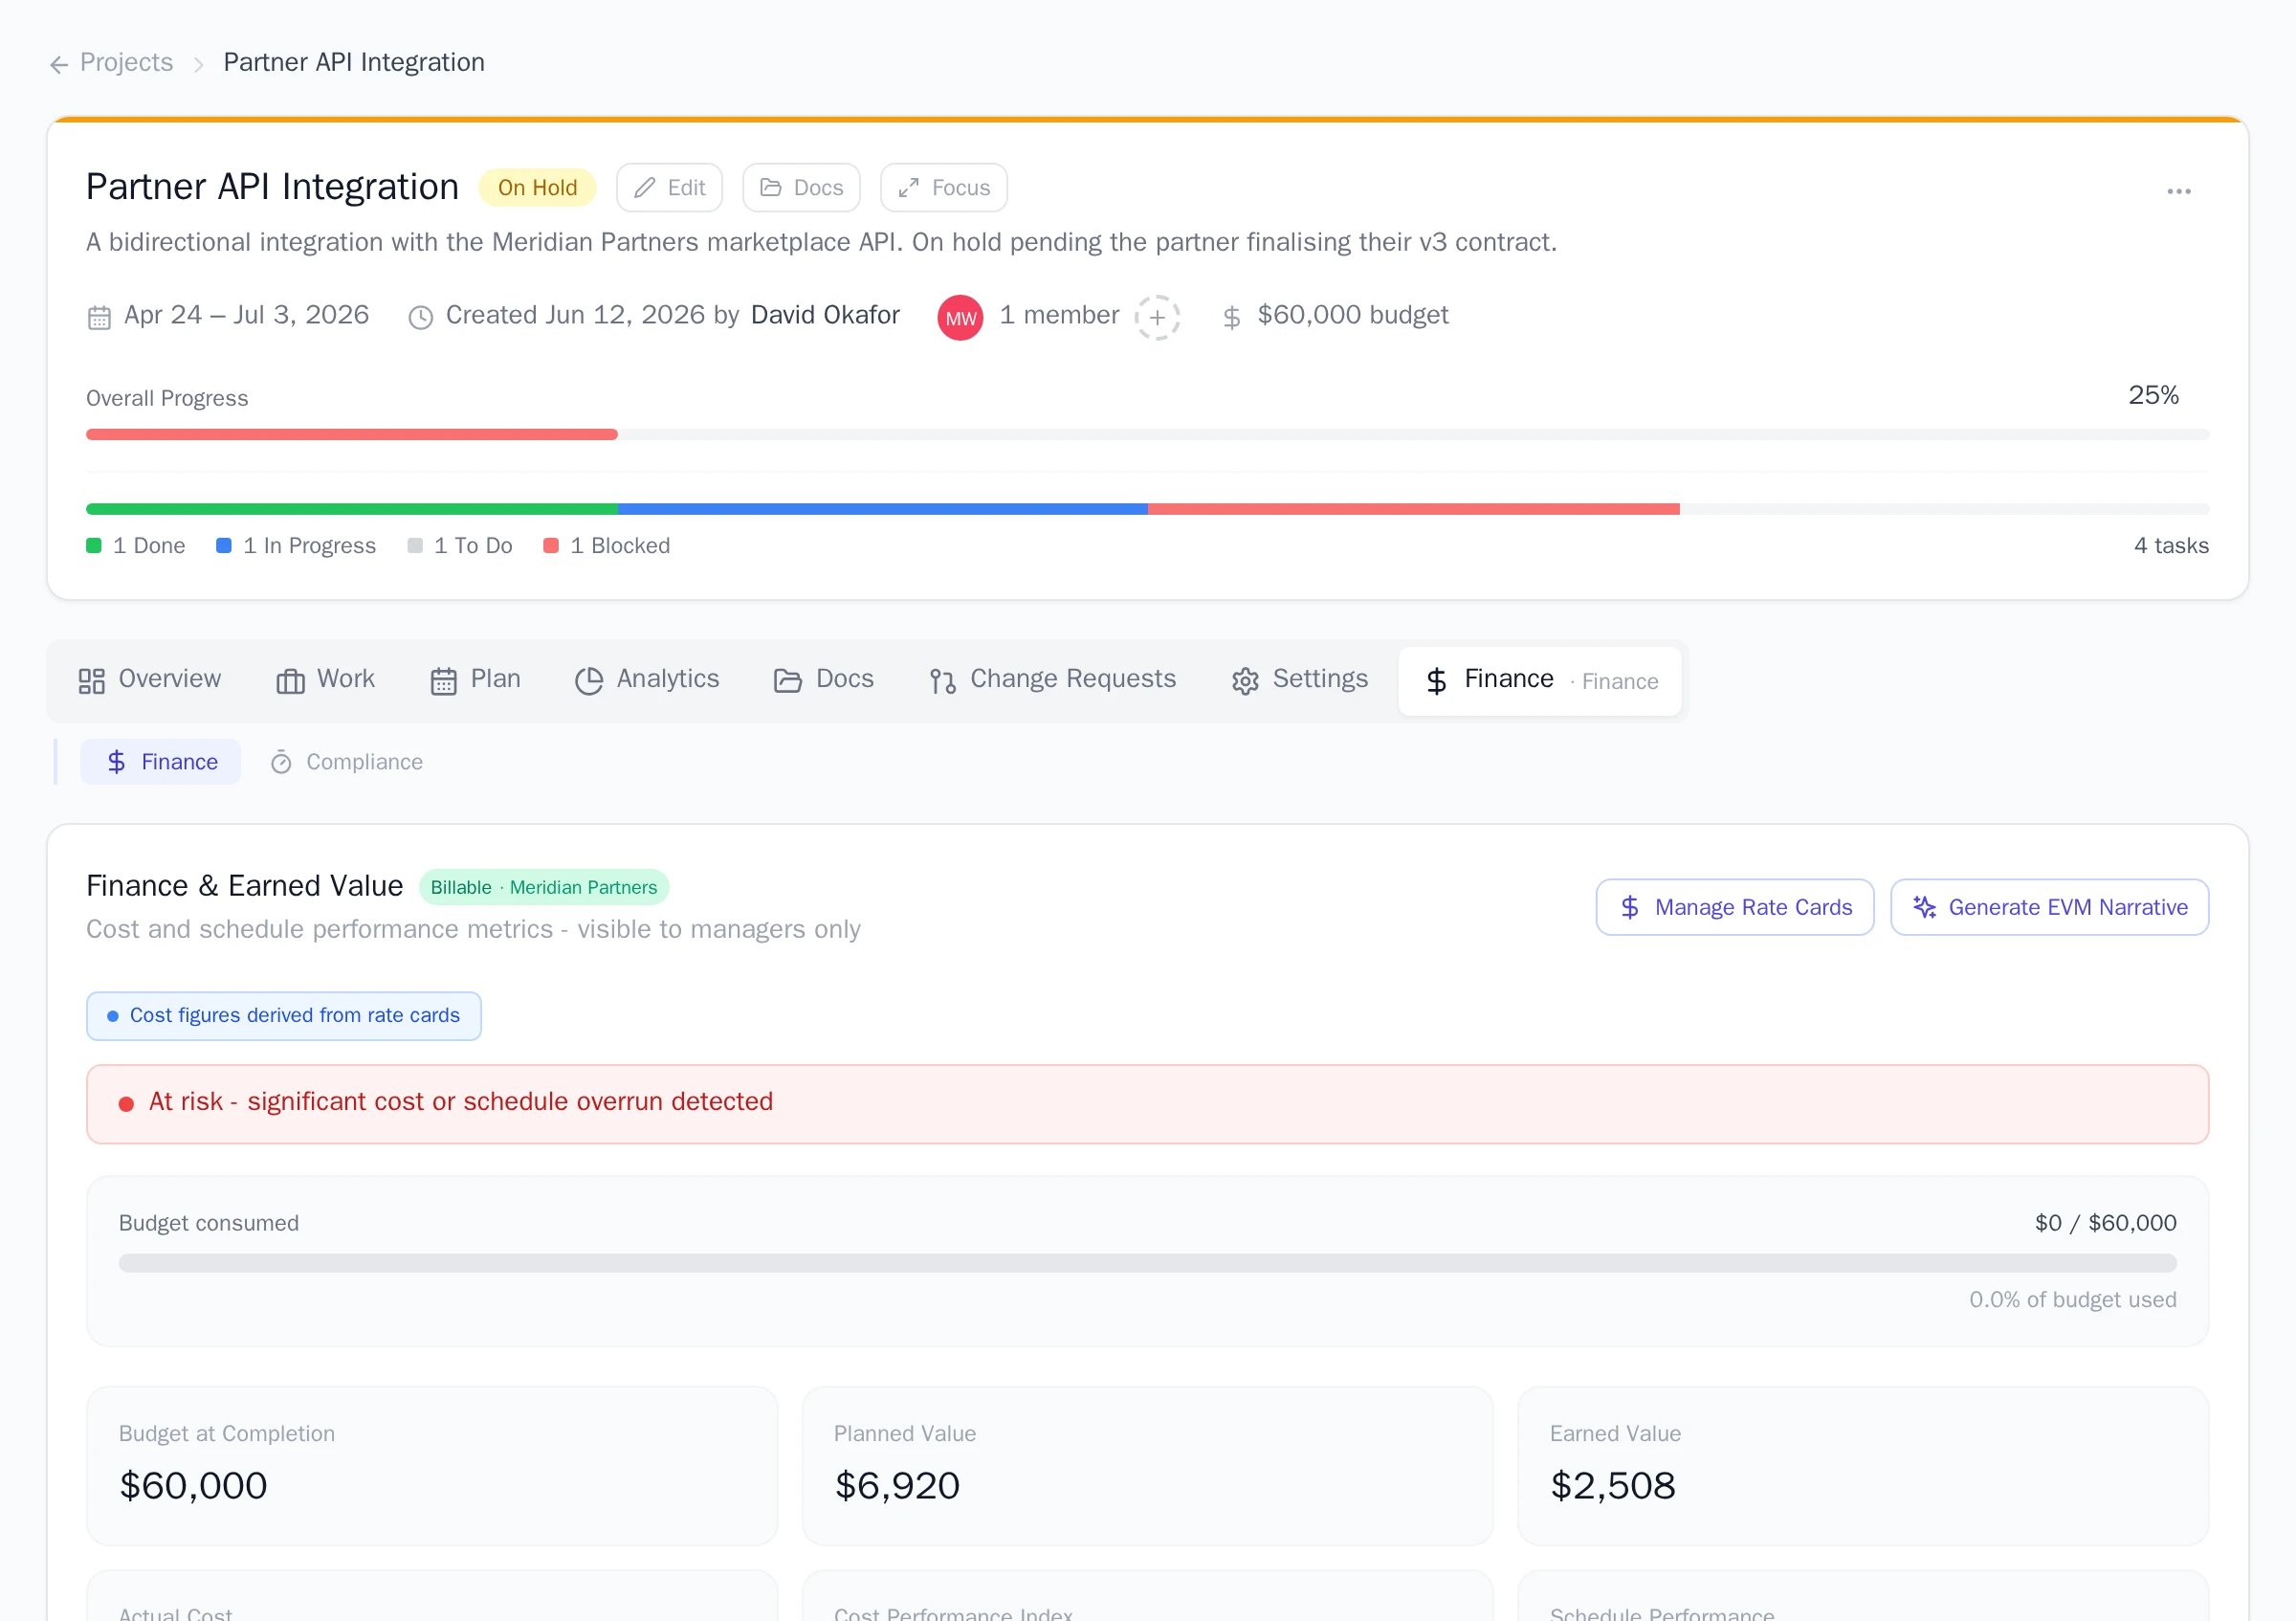The image size is (2296, 1621).
Task: Click the green 1 Done legend swatch
Action: click(94, 546)
